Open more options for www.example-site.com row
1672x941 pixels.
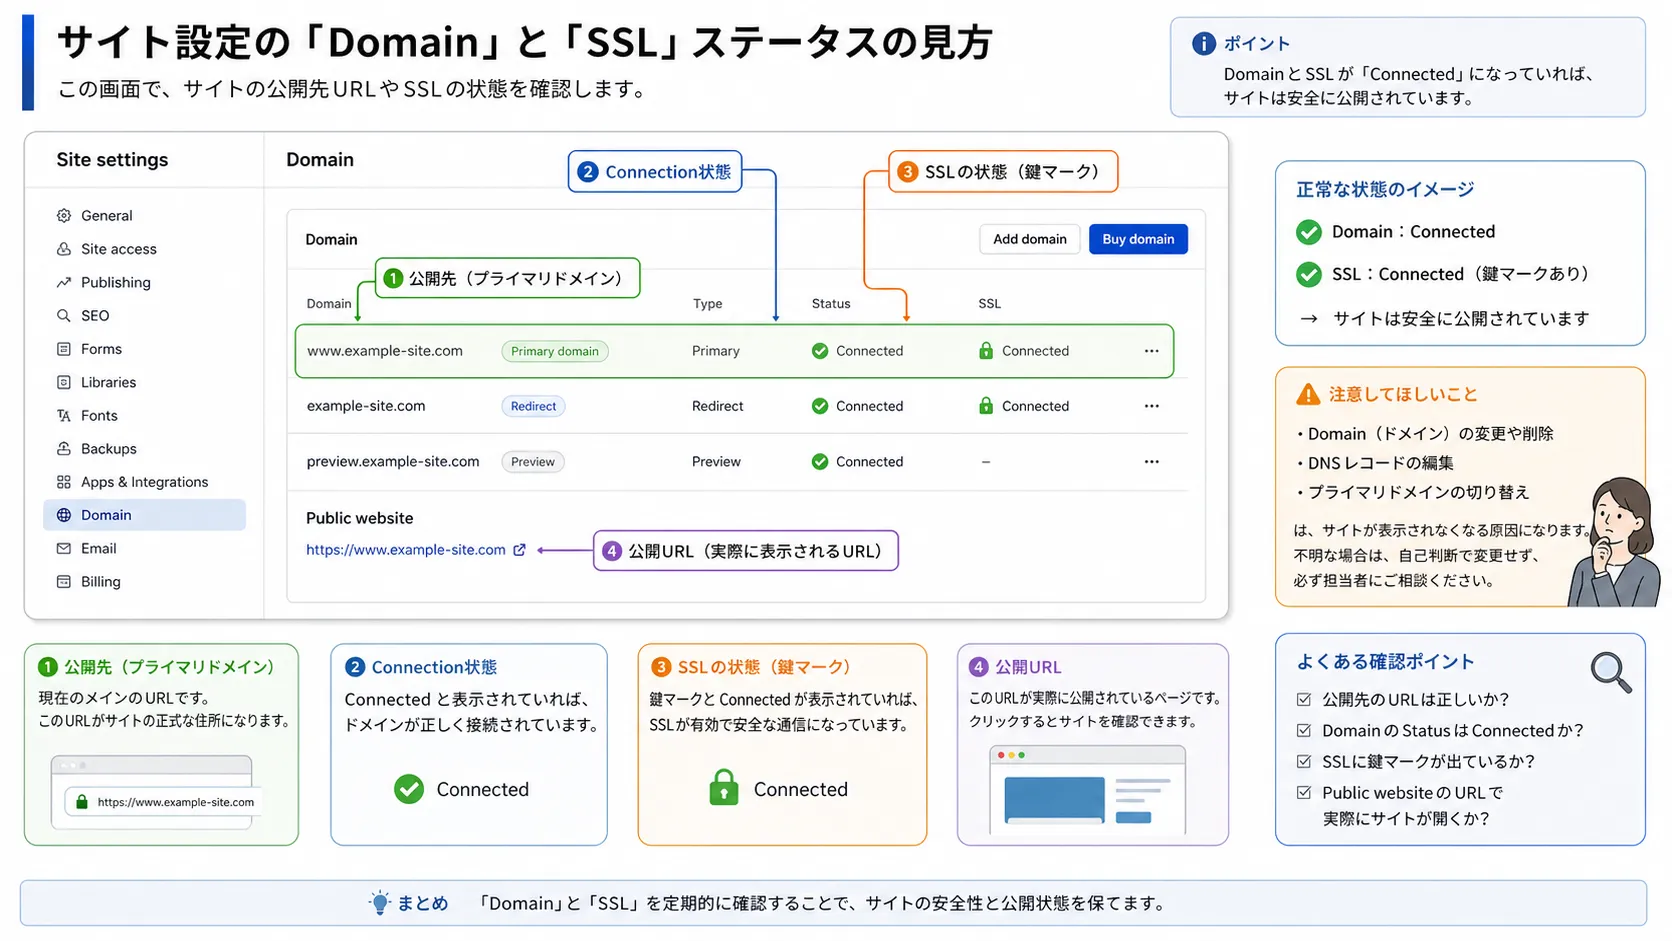[1152, 351]
